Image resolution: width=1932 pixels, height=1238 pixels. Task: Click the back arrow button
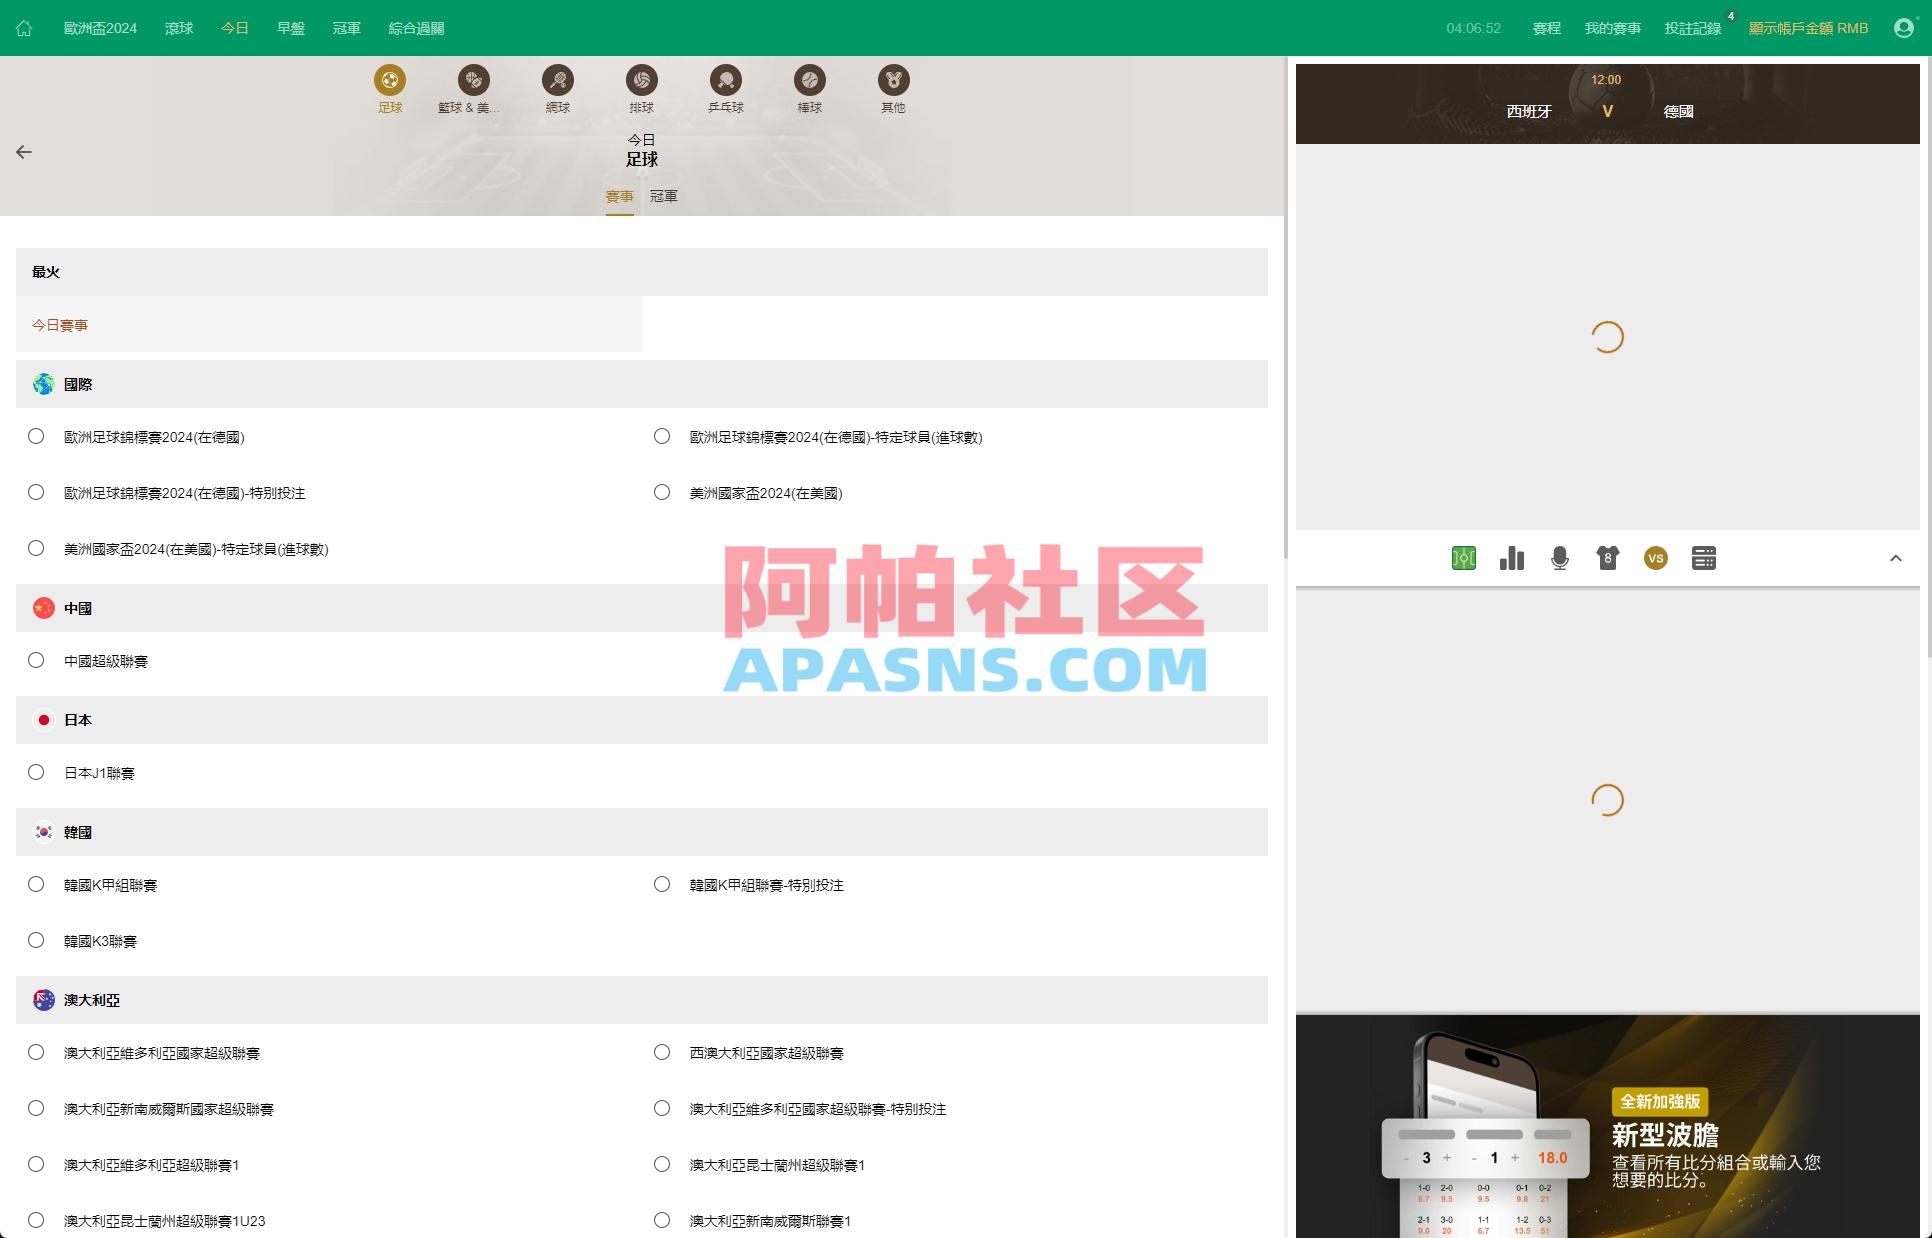tap(23, 152)
